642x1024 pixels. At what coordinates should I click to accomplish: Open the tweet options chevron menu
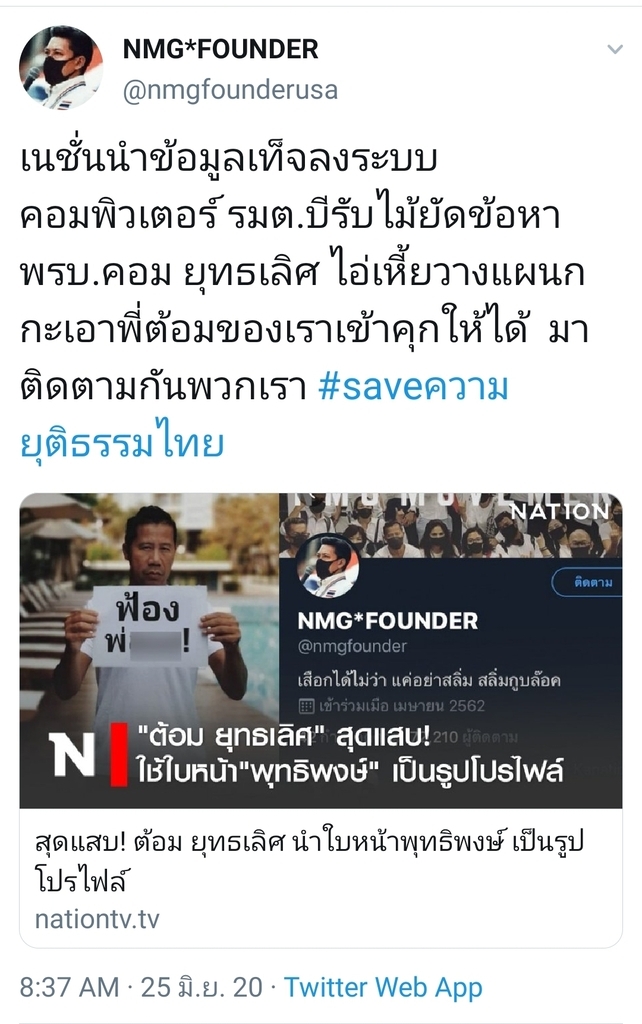coord(615,49)
